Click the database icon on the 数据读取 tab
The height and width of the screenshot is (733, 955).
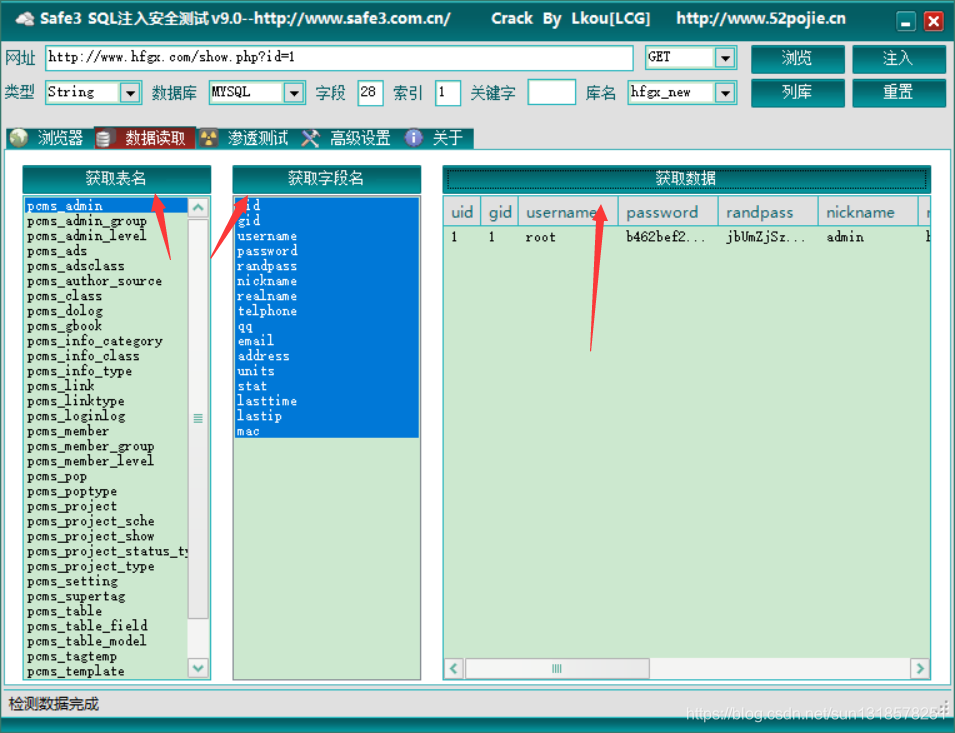click(x=104, y=139)
